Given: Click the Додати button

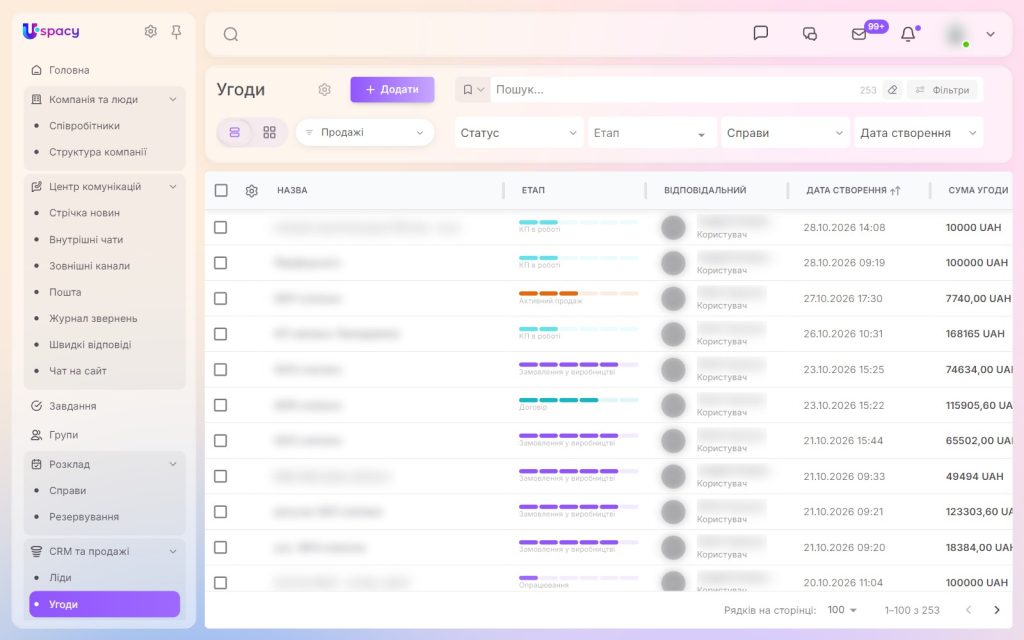Looking at the screenshot, I should tap(392, 89).
